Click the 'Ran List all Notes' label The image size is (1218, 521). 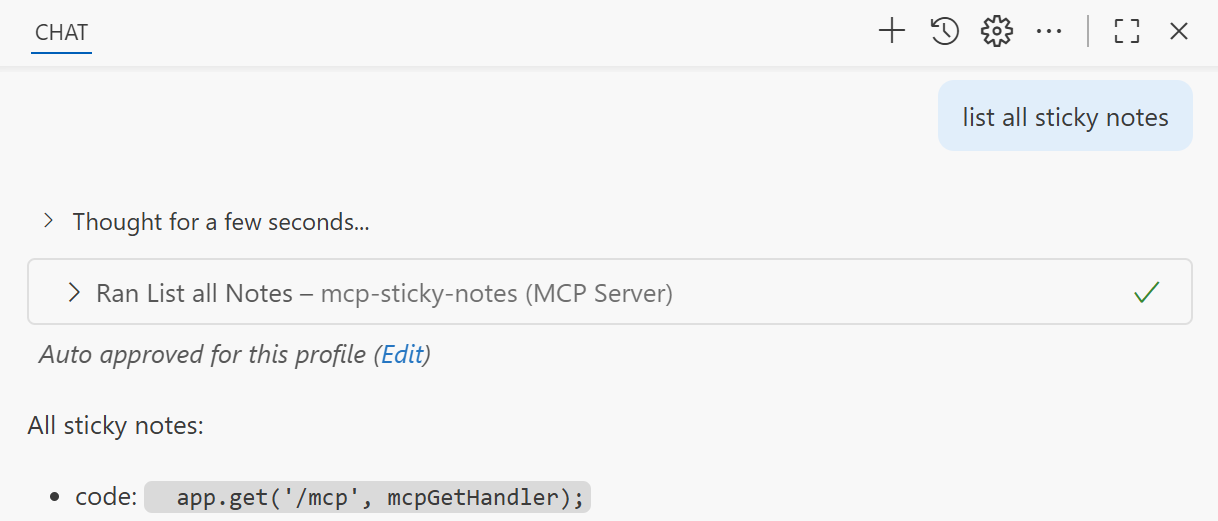point(194,293)
